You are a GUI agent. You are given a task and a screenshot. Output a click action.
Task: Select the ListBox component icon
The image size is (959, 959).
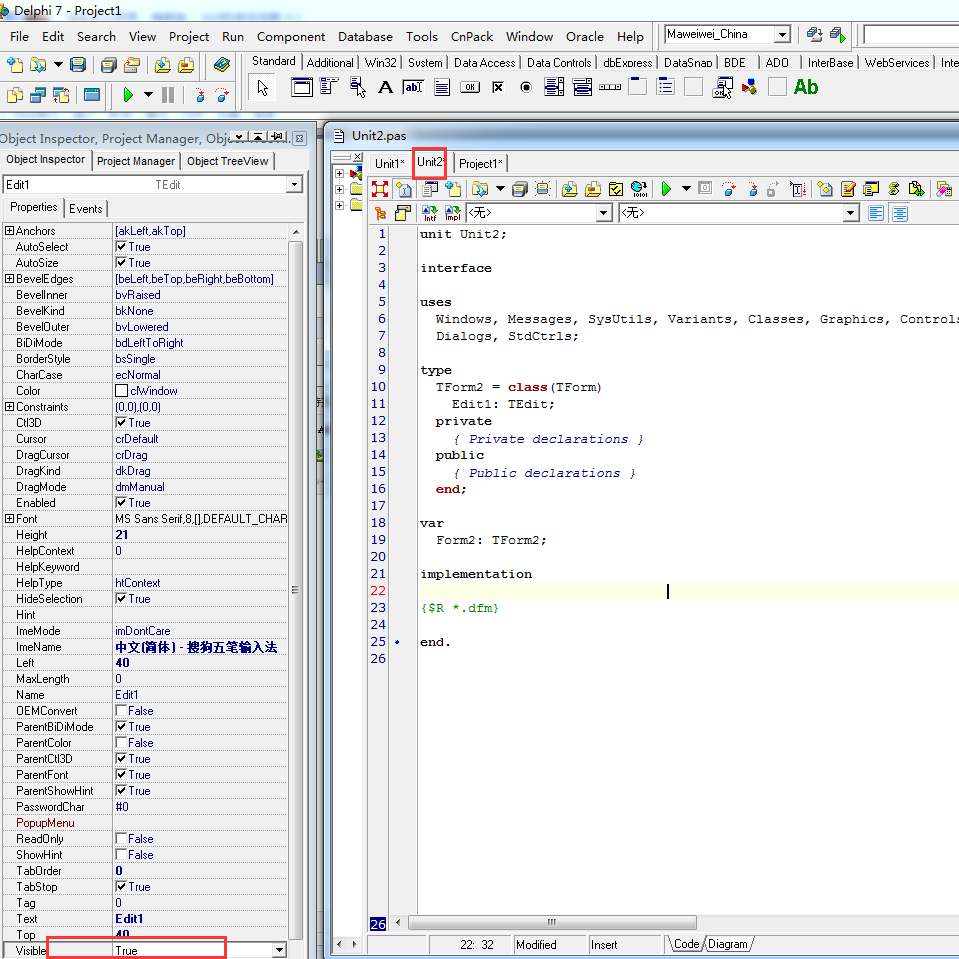[x=554, y=87]
